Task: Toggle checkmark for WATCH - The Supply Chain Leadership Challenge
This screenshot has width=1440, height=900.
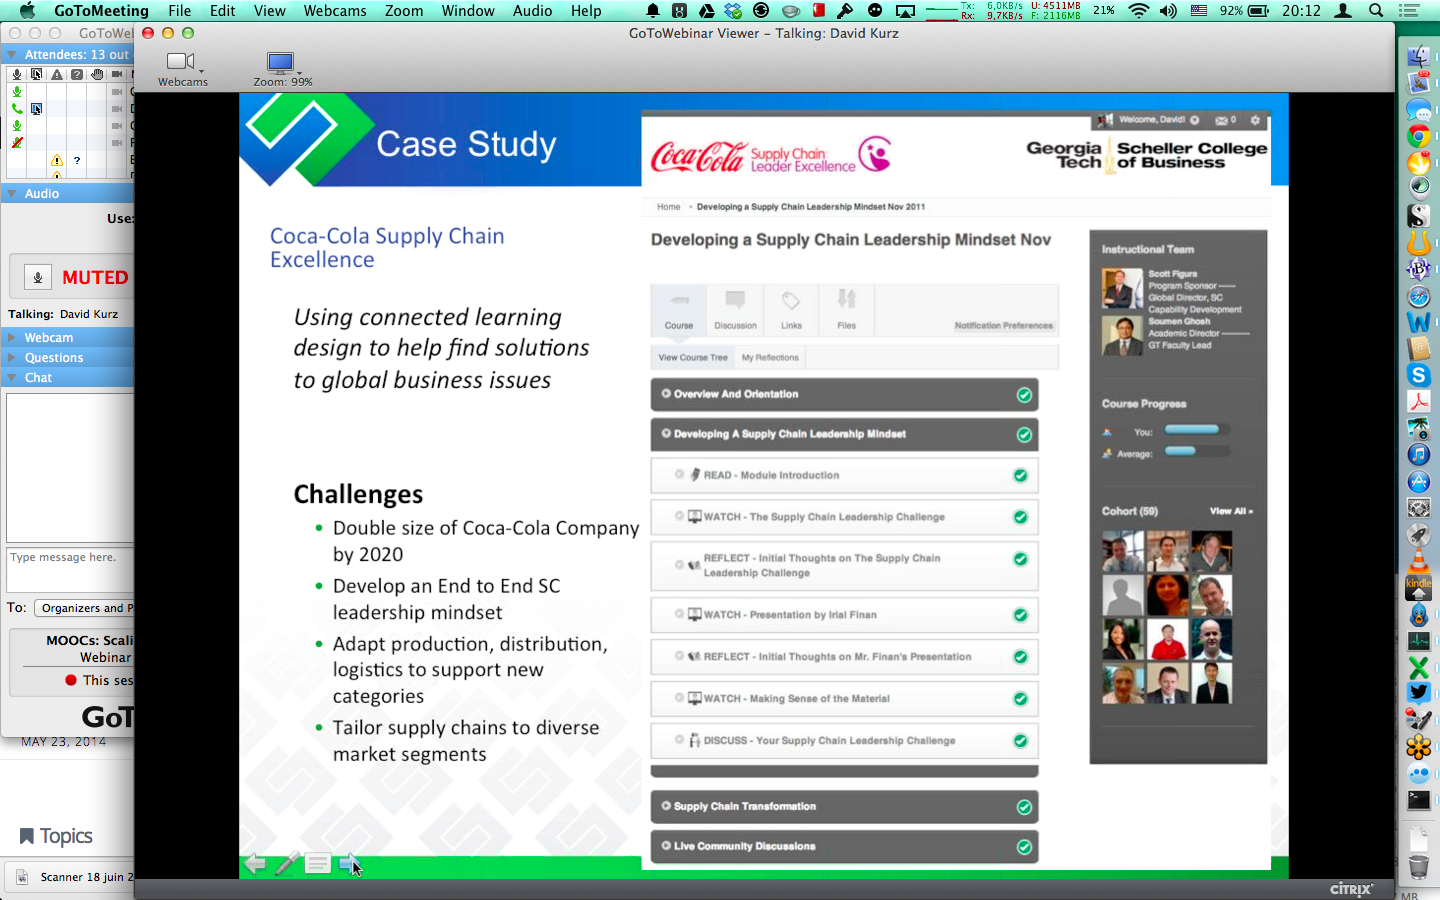Action: coord(1020,518)
